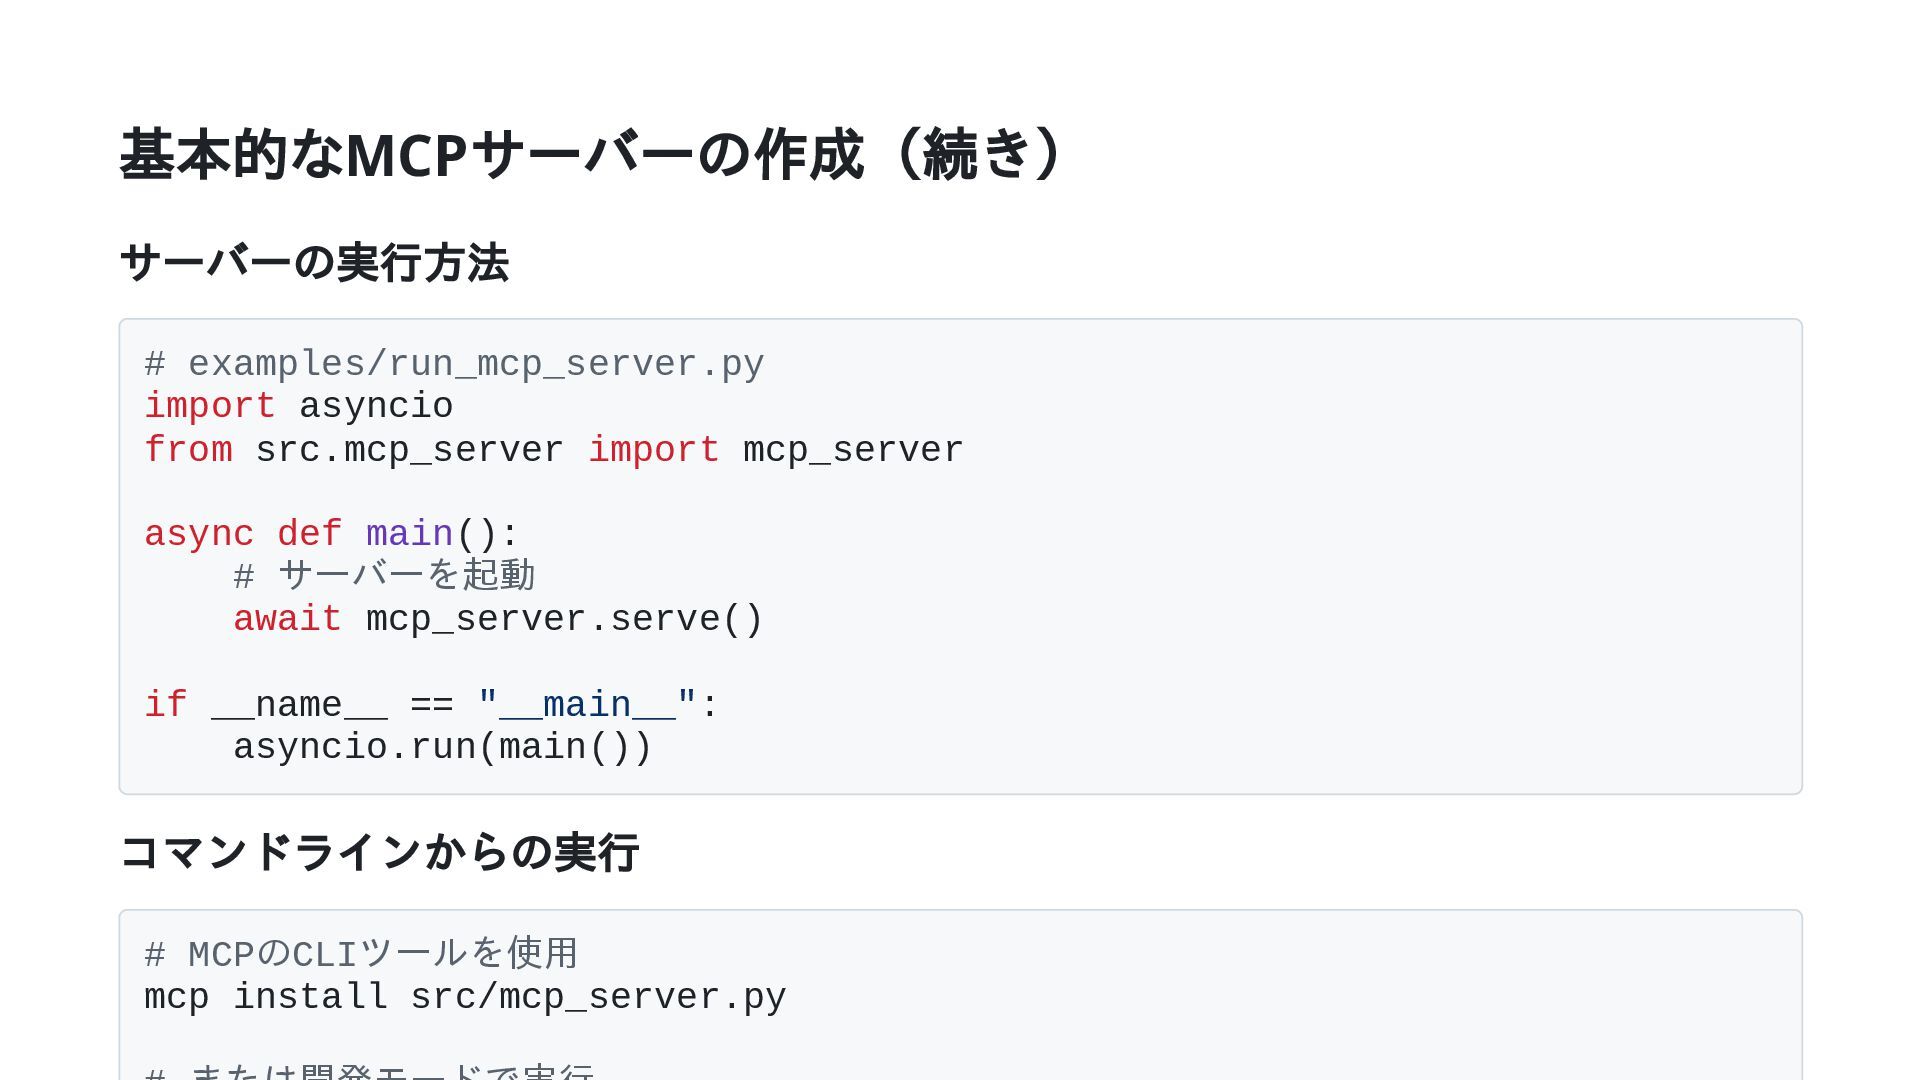Click the 'asyncio.run(main())' line

(x=442, y=747)
